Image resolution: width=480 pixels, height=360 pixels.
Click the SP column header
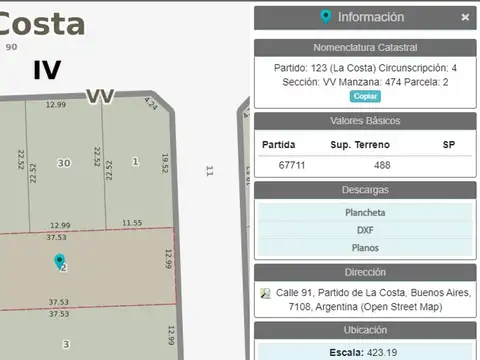(x=449, y=145)
